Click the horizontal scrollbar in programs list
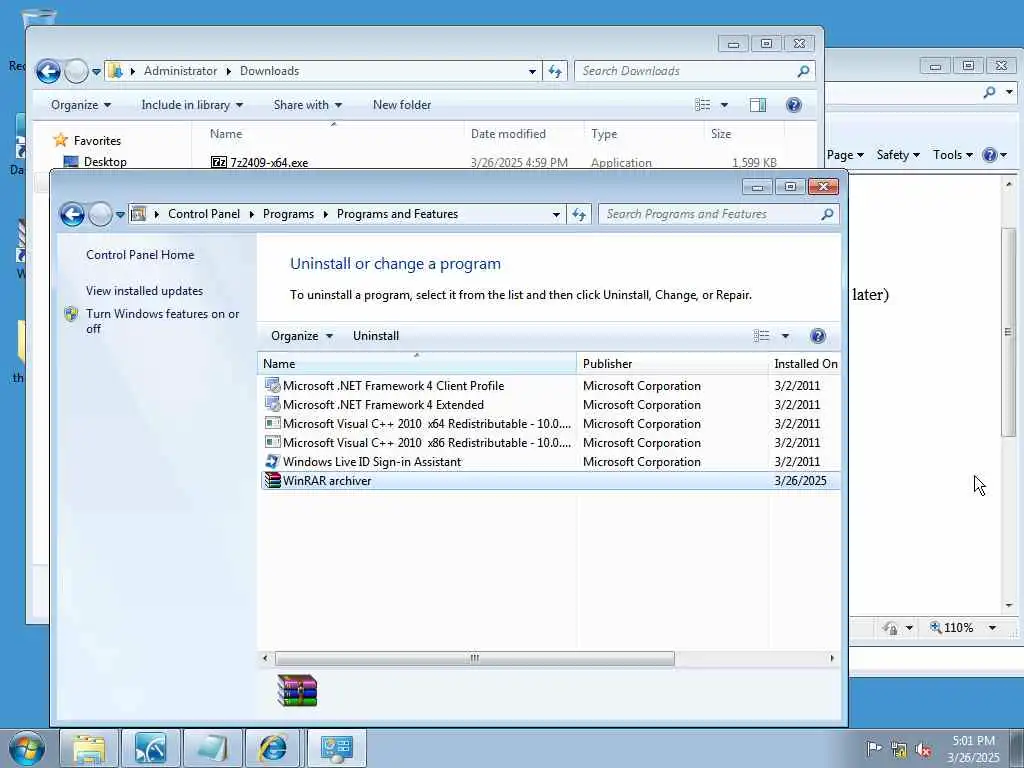 click(x=474, y=658)
